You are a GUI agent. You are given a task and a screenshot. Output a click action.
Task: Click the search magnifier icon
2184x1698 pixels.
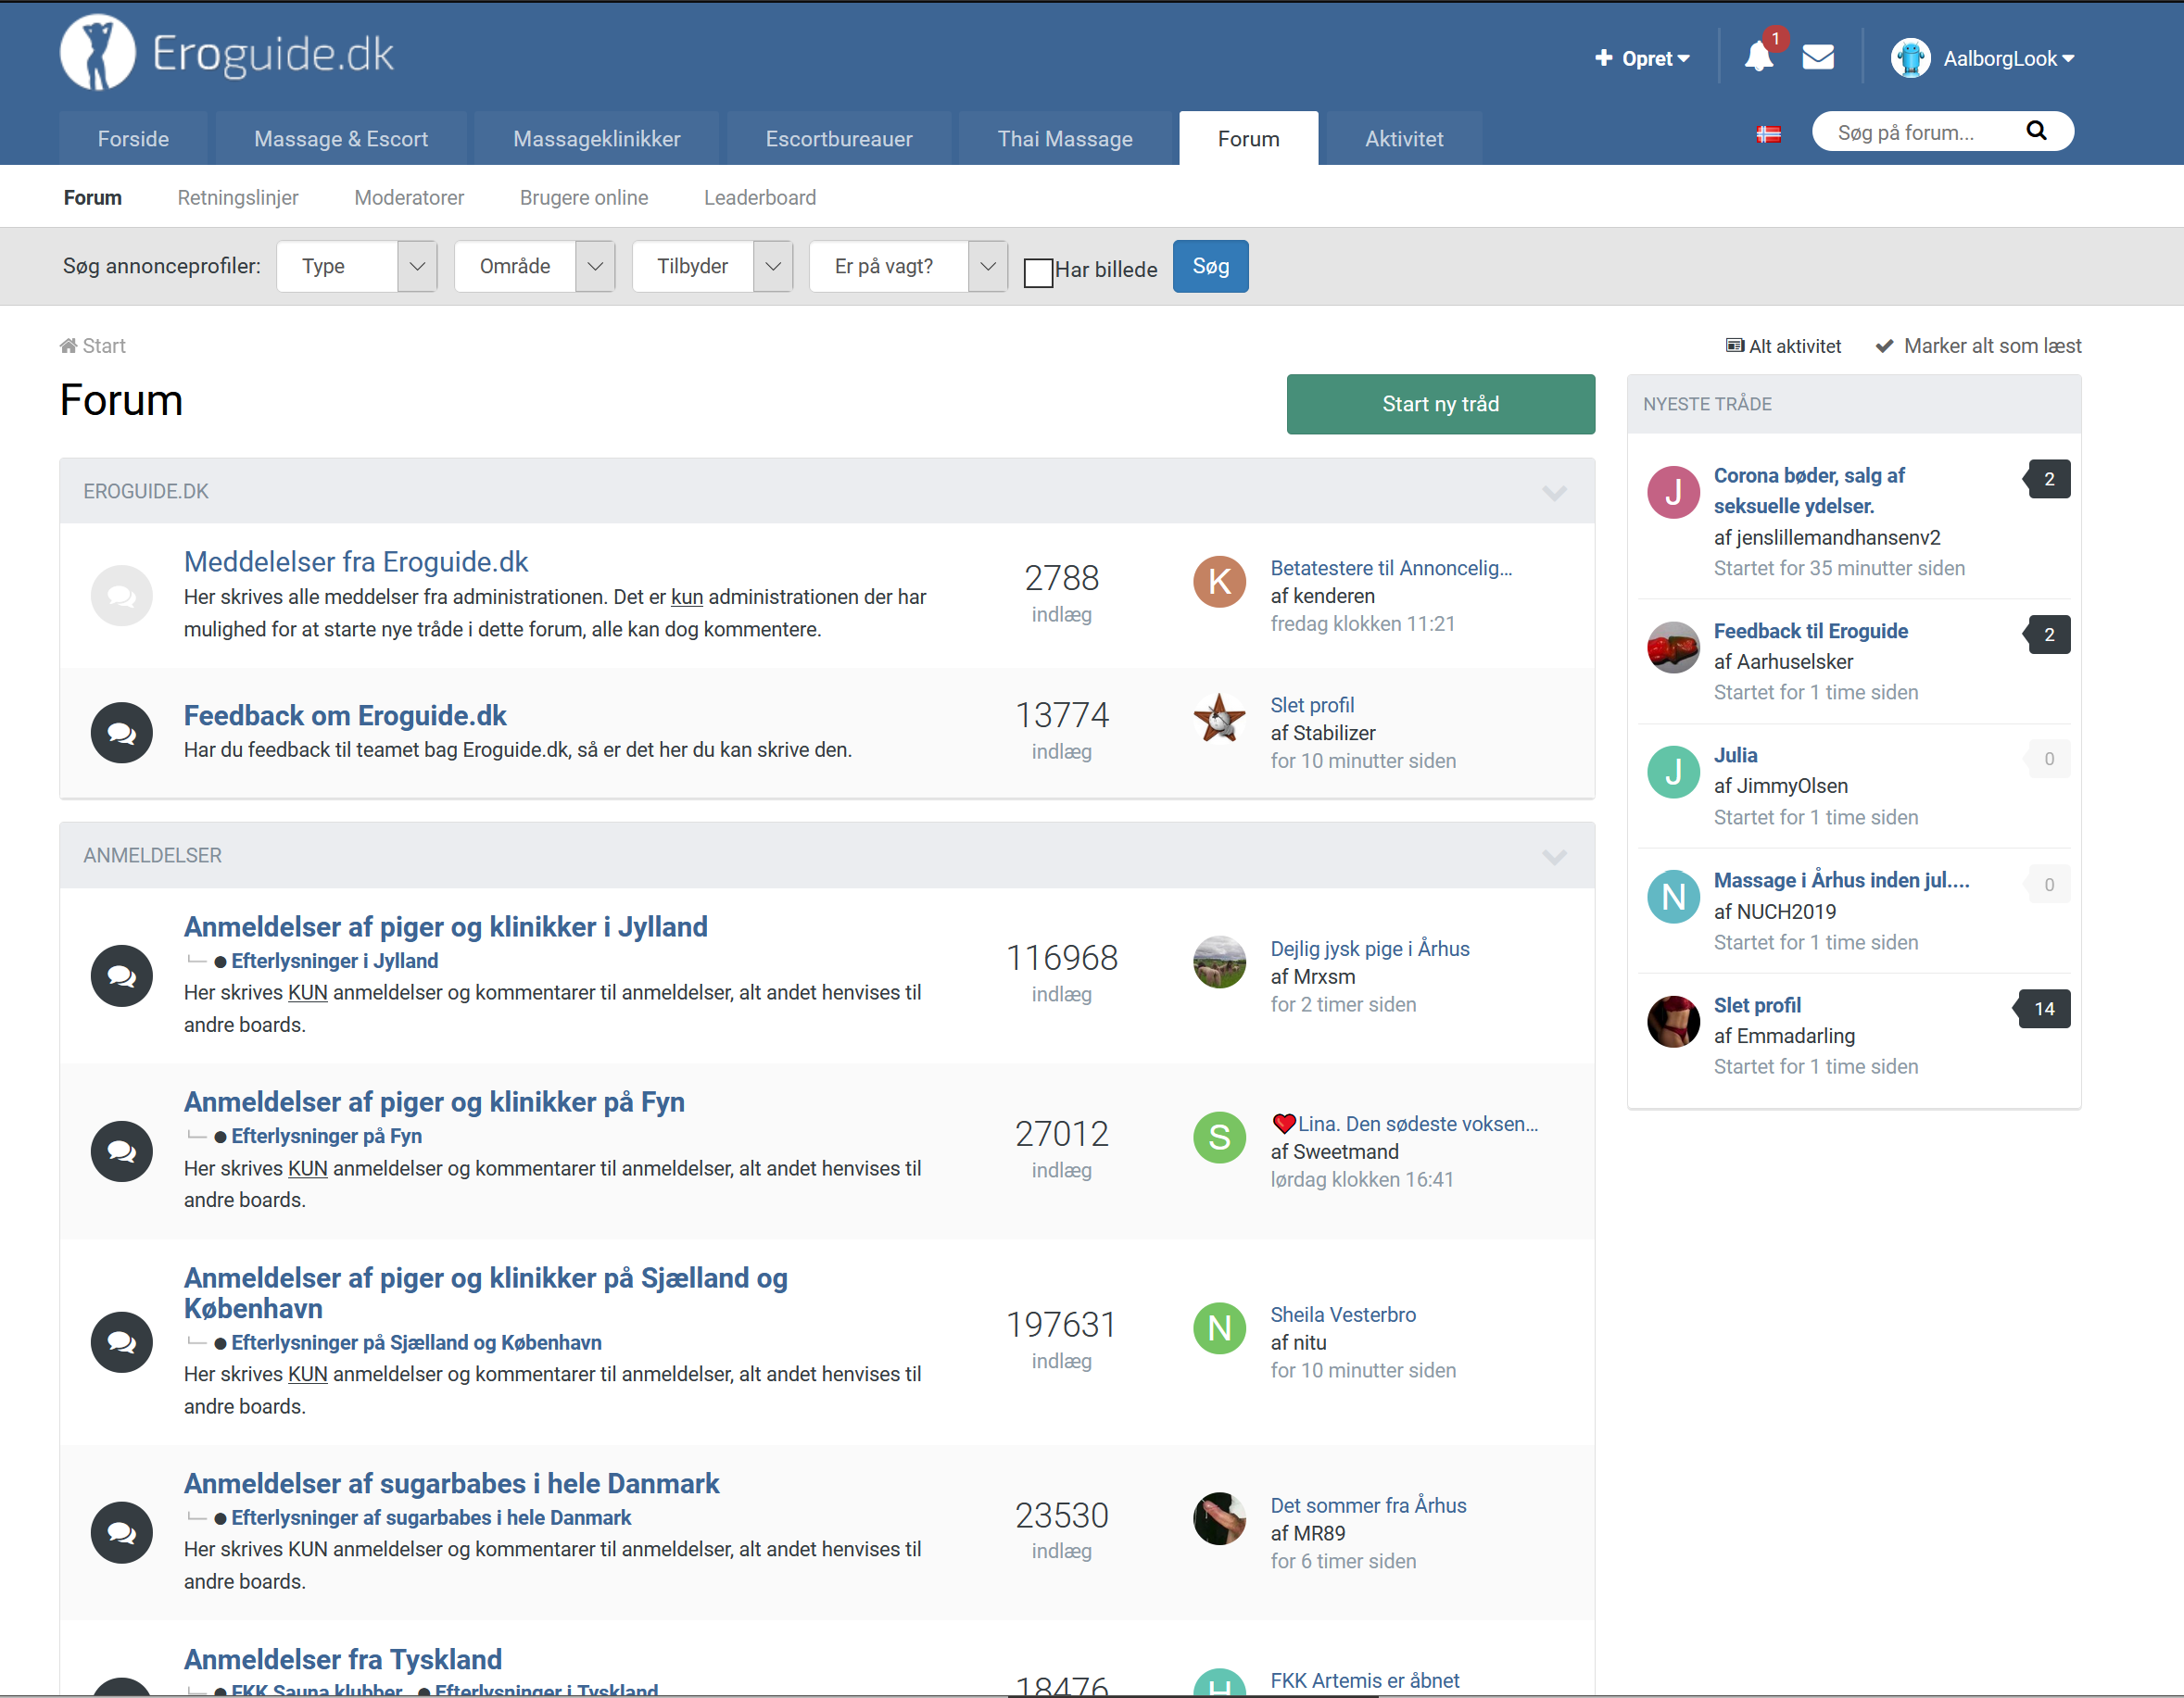tap(2035, 131)
